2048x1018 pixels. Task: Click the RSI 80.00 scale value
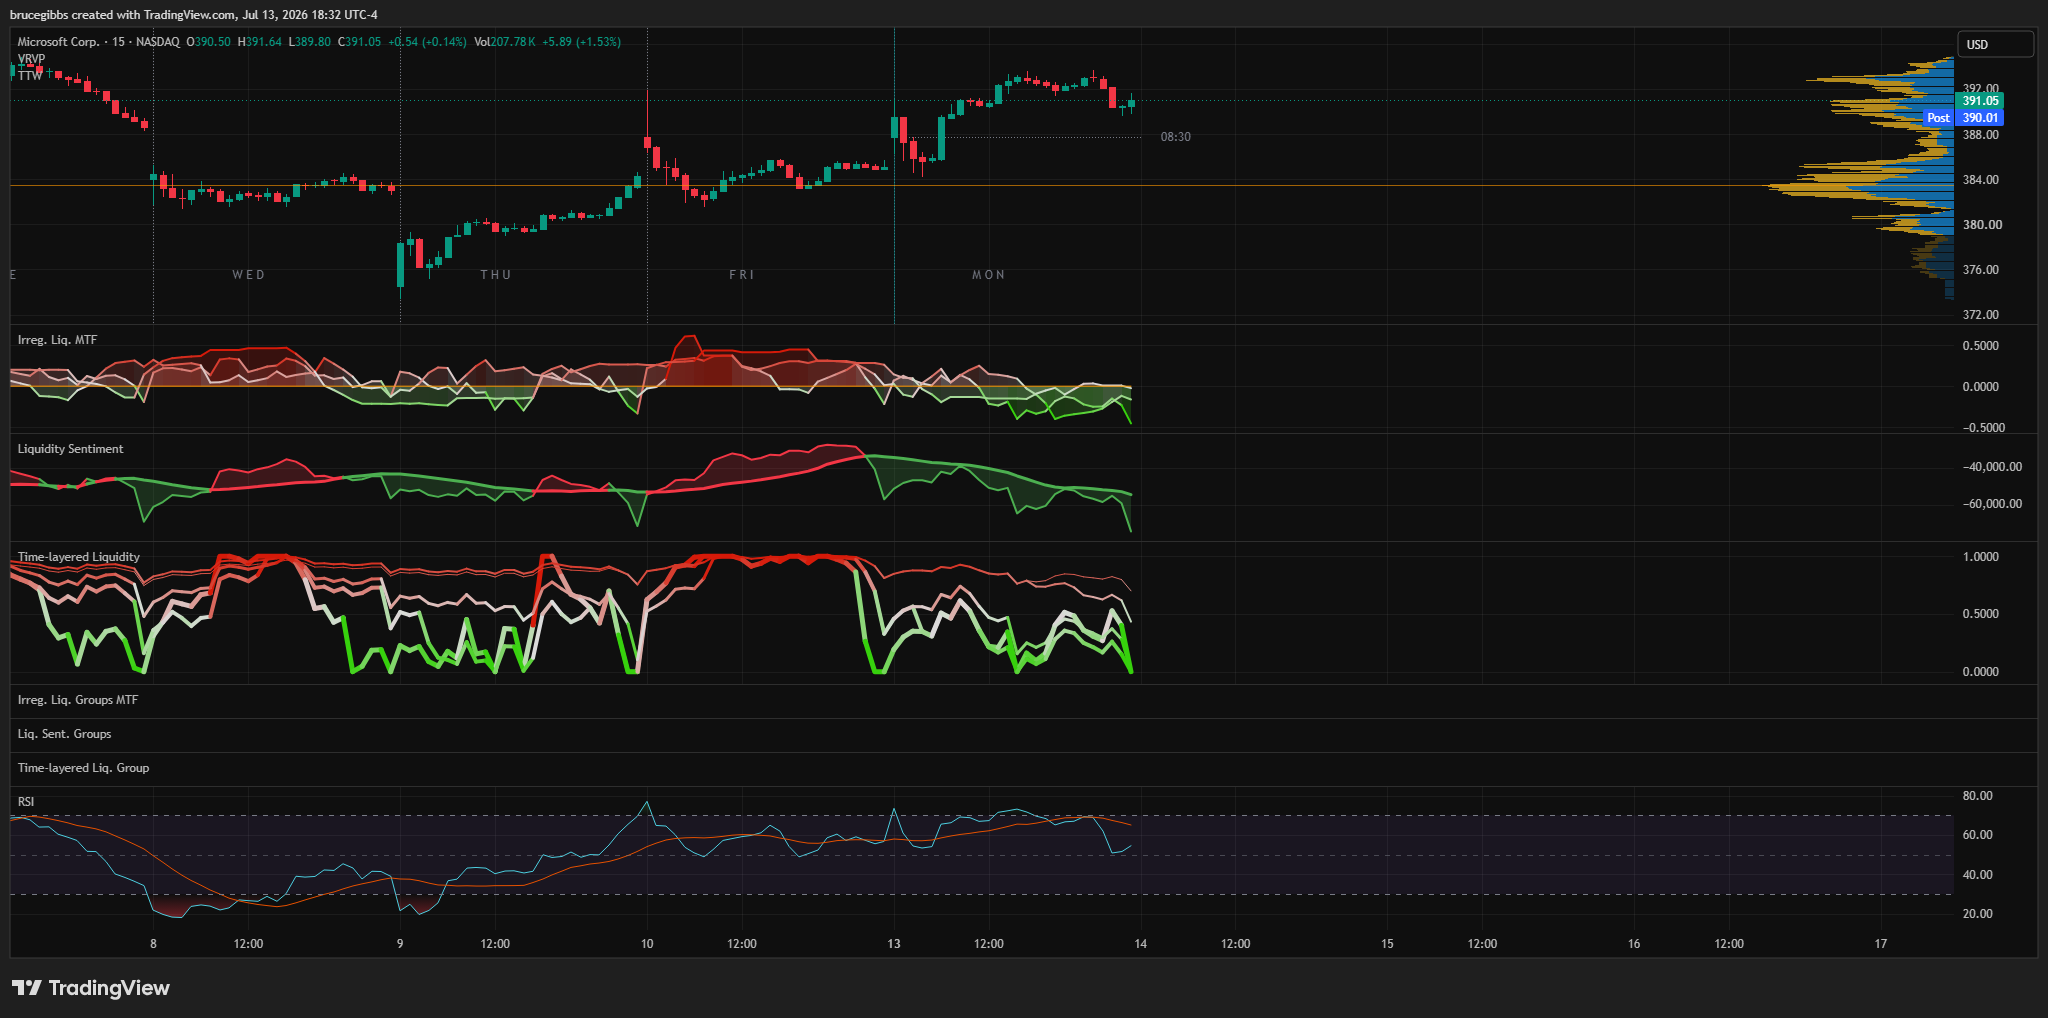[x=1978, y=796]
